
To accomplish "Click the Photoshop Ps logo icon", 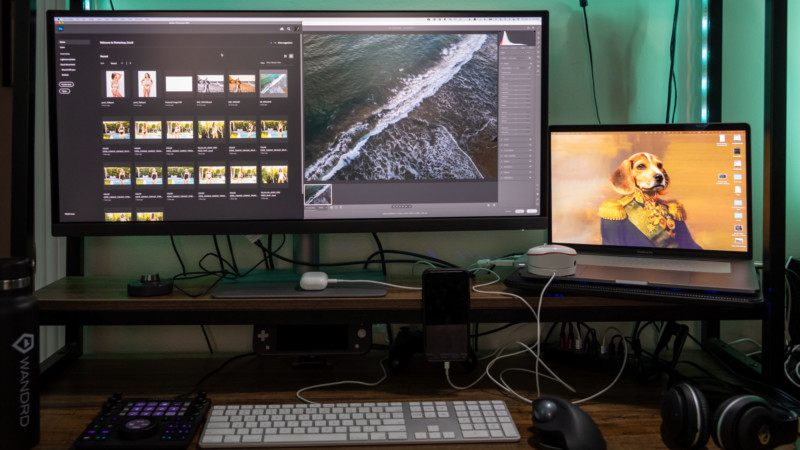I will click(x=61, y=29).
